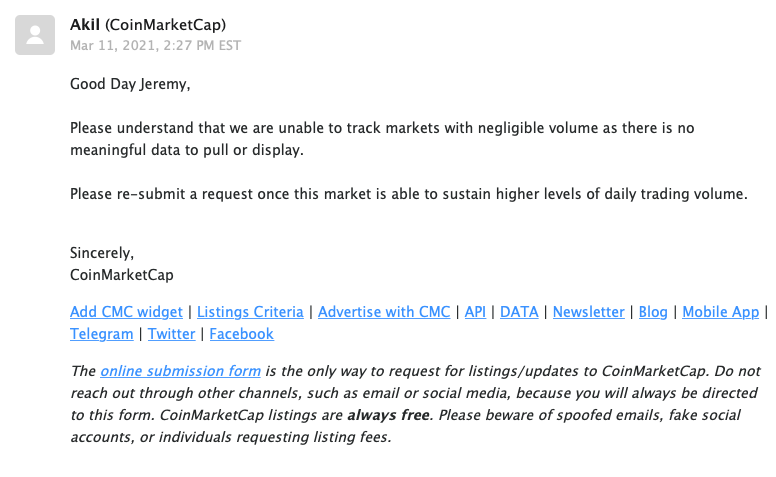The image size is (776, 477).
Task: Open the online submission form link
Action: pyautogui.click(x=180, y=371)
